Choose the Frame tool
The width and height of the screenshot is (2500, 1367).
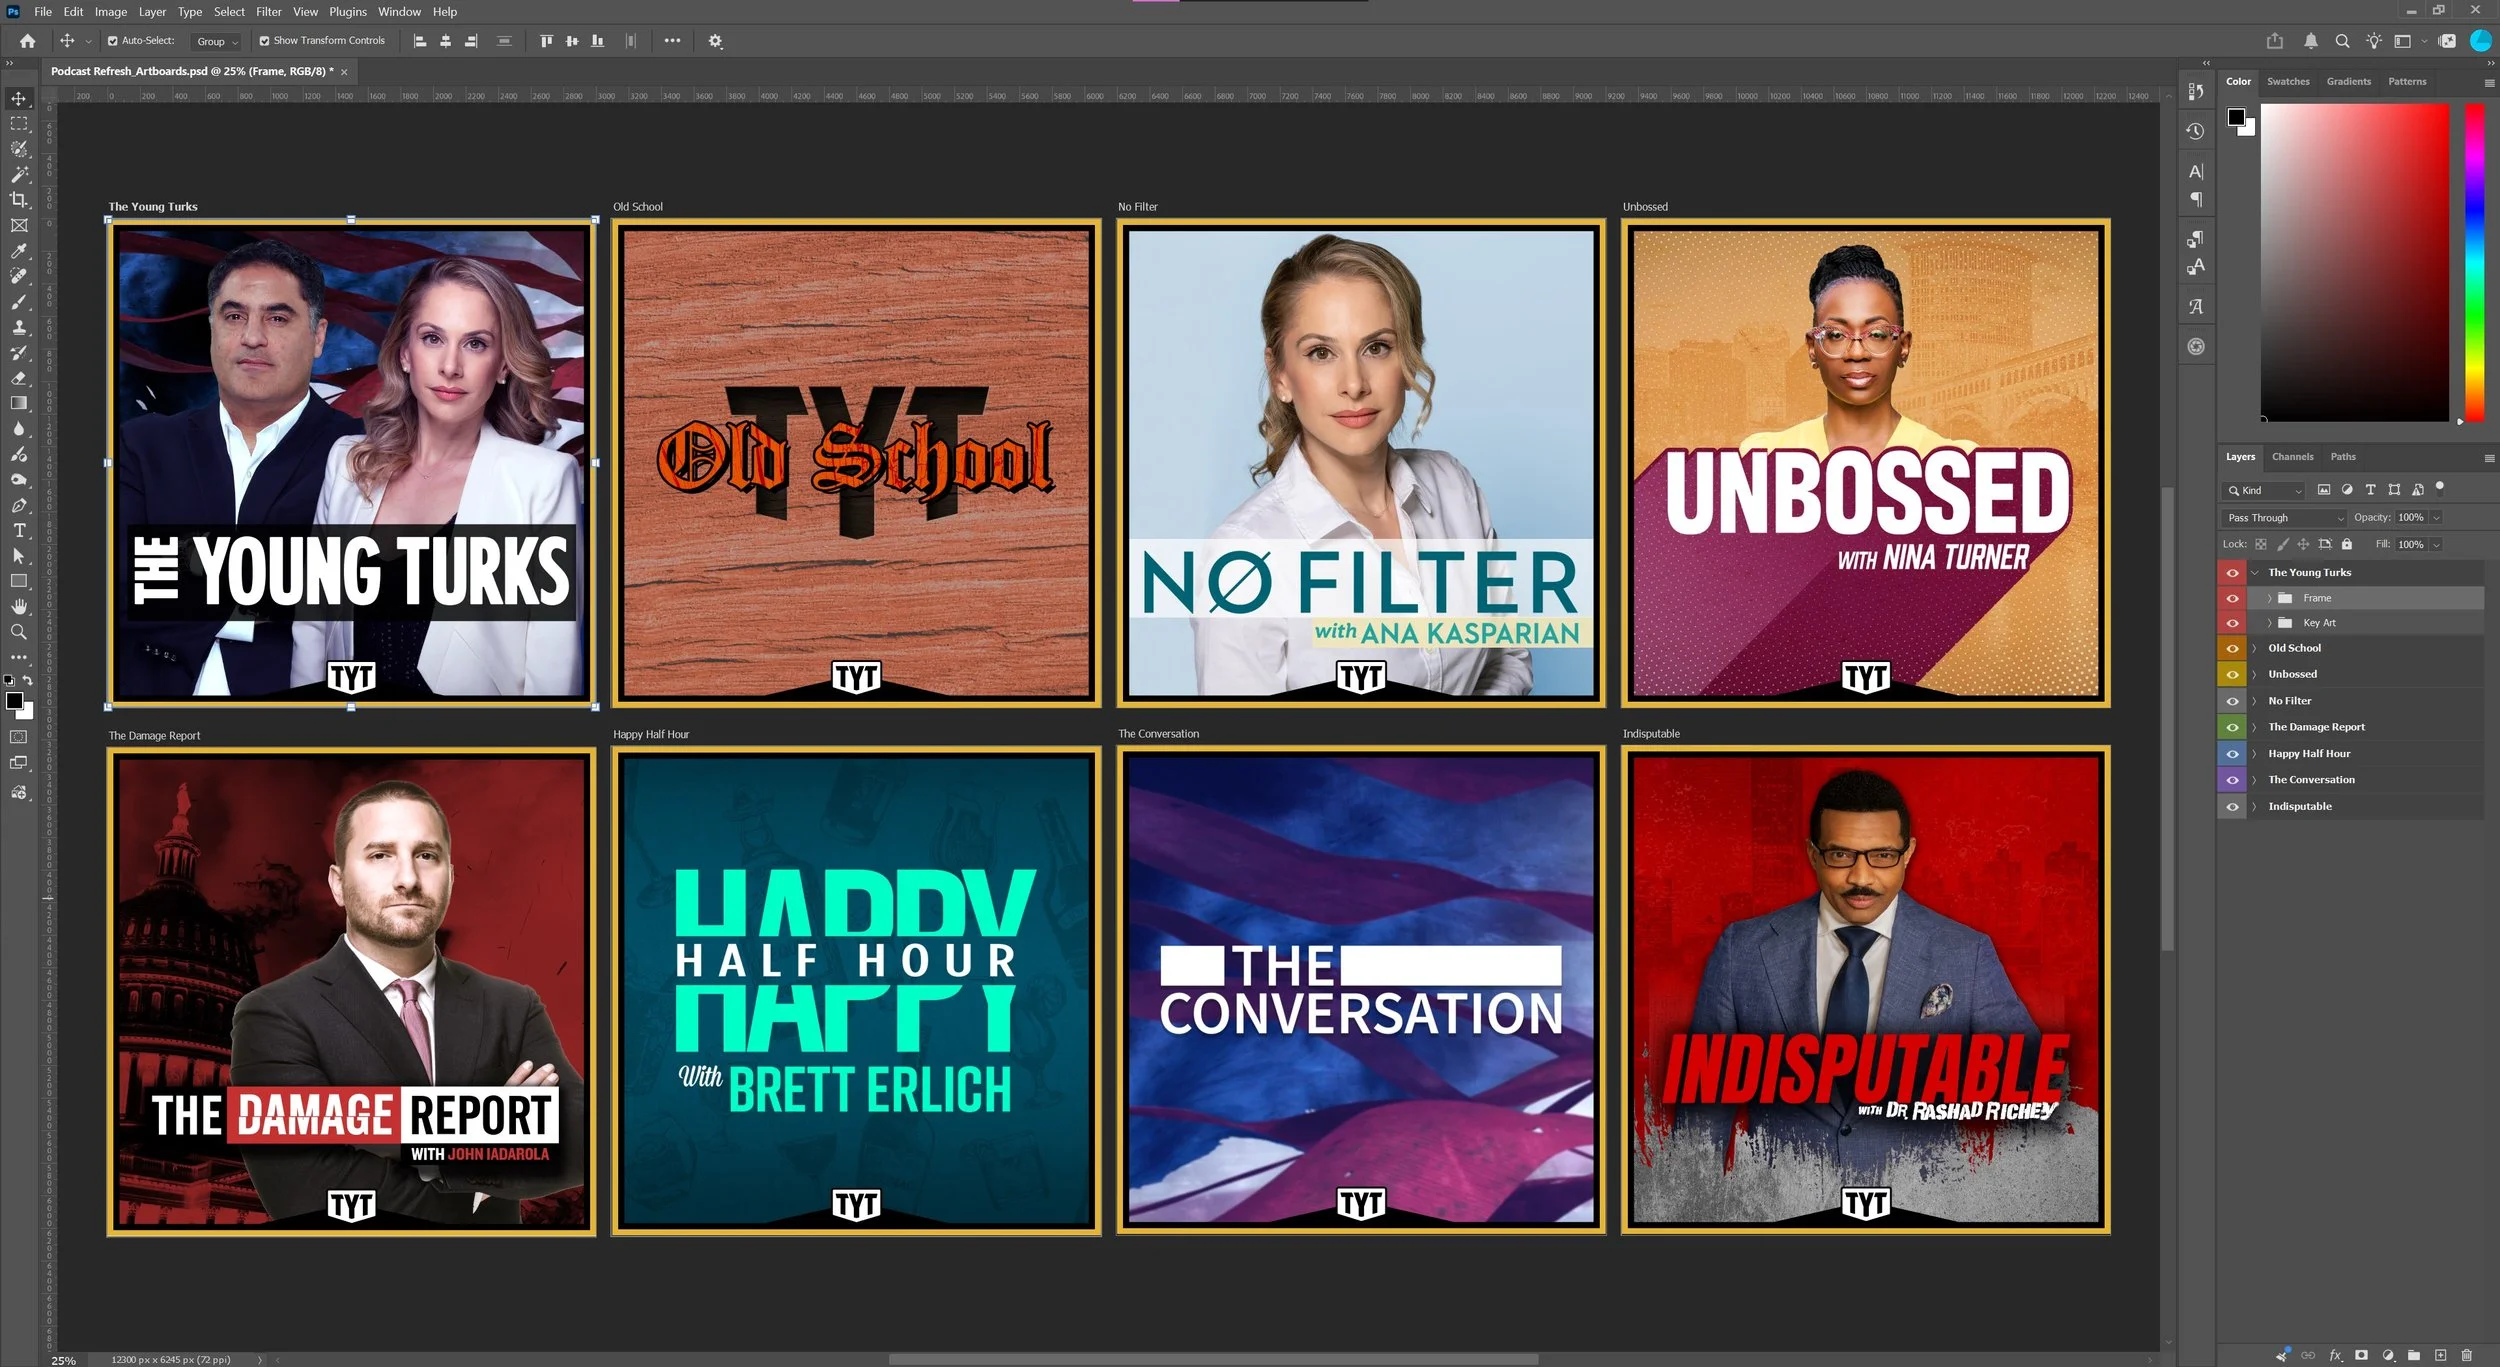coord(19,226)
